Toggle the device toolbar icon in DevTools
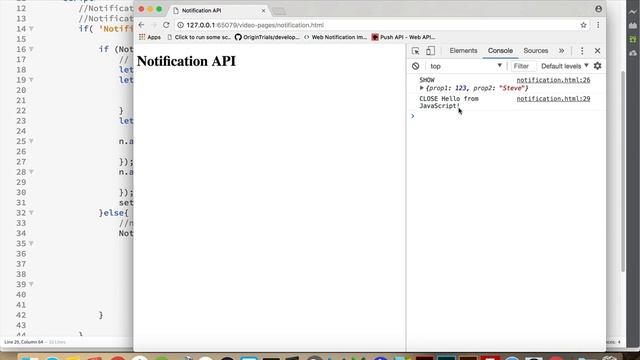Screen dimensions: 640x360 coord(430,51)
